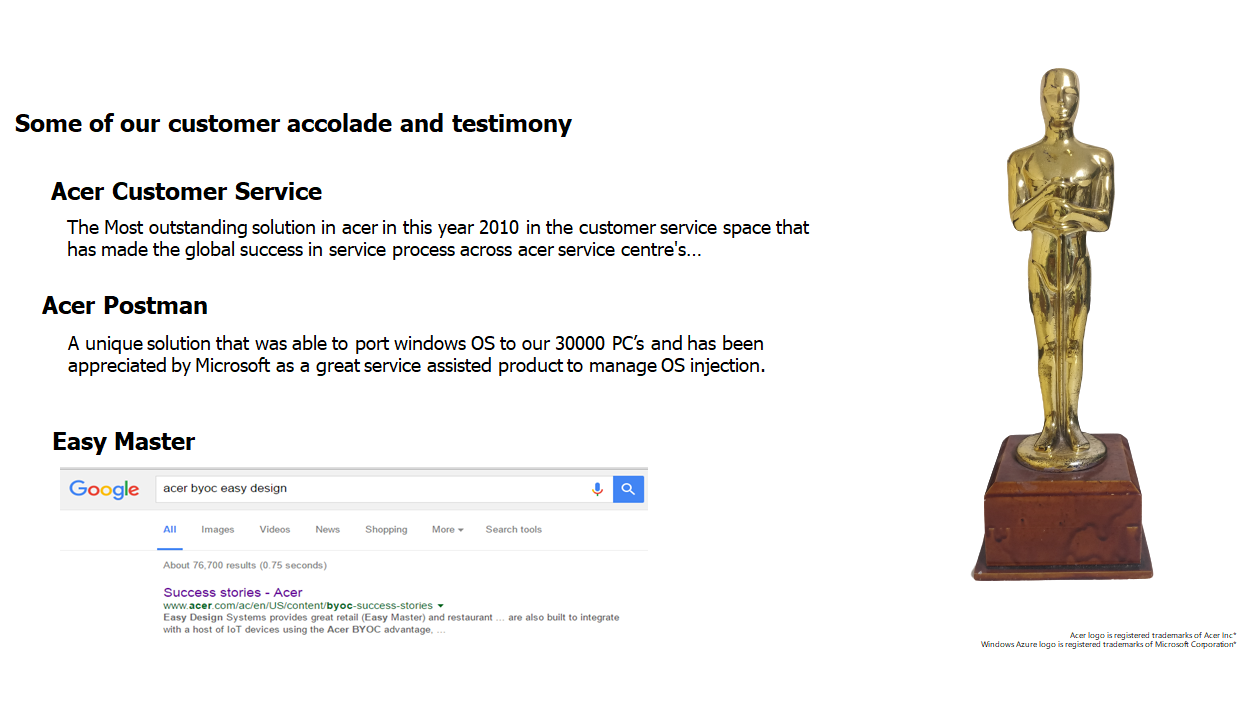Click the "About 76,700 results" text

point(245,565)
